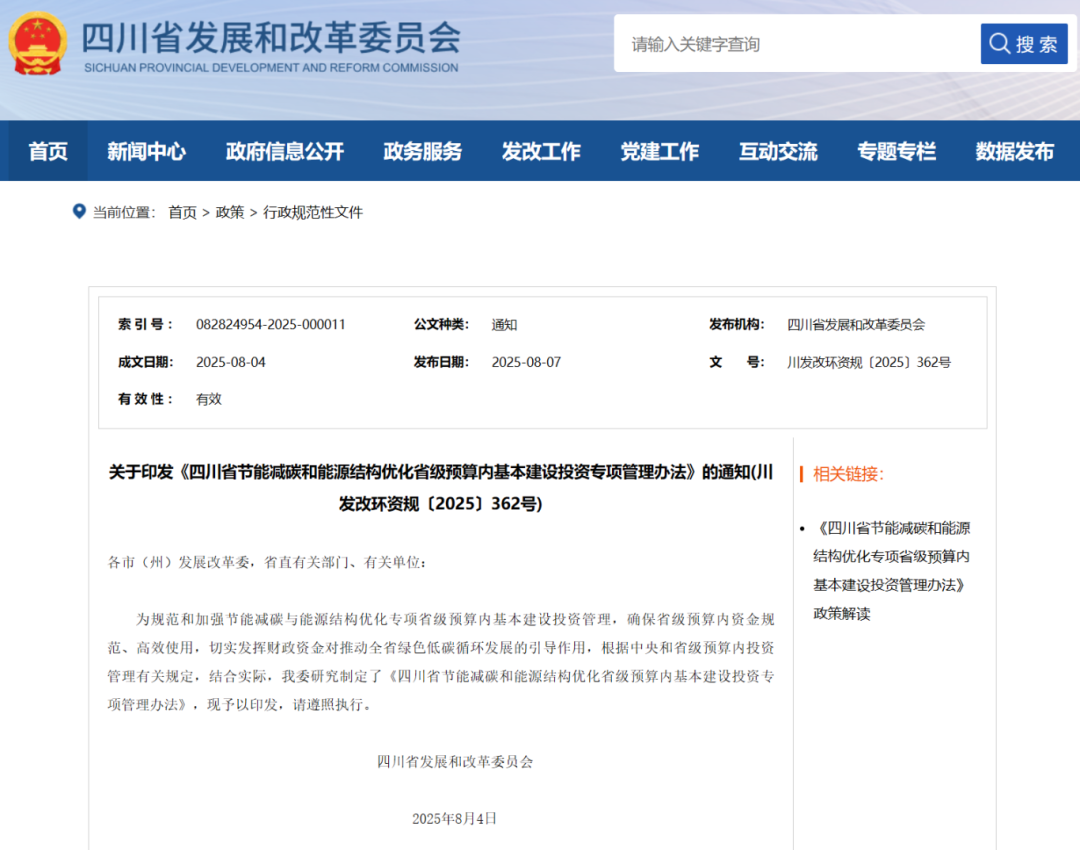This screenshot has height=850, width=1080.
Task: Open the 互动交流 section
Action: tap(778, 151)
